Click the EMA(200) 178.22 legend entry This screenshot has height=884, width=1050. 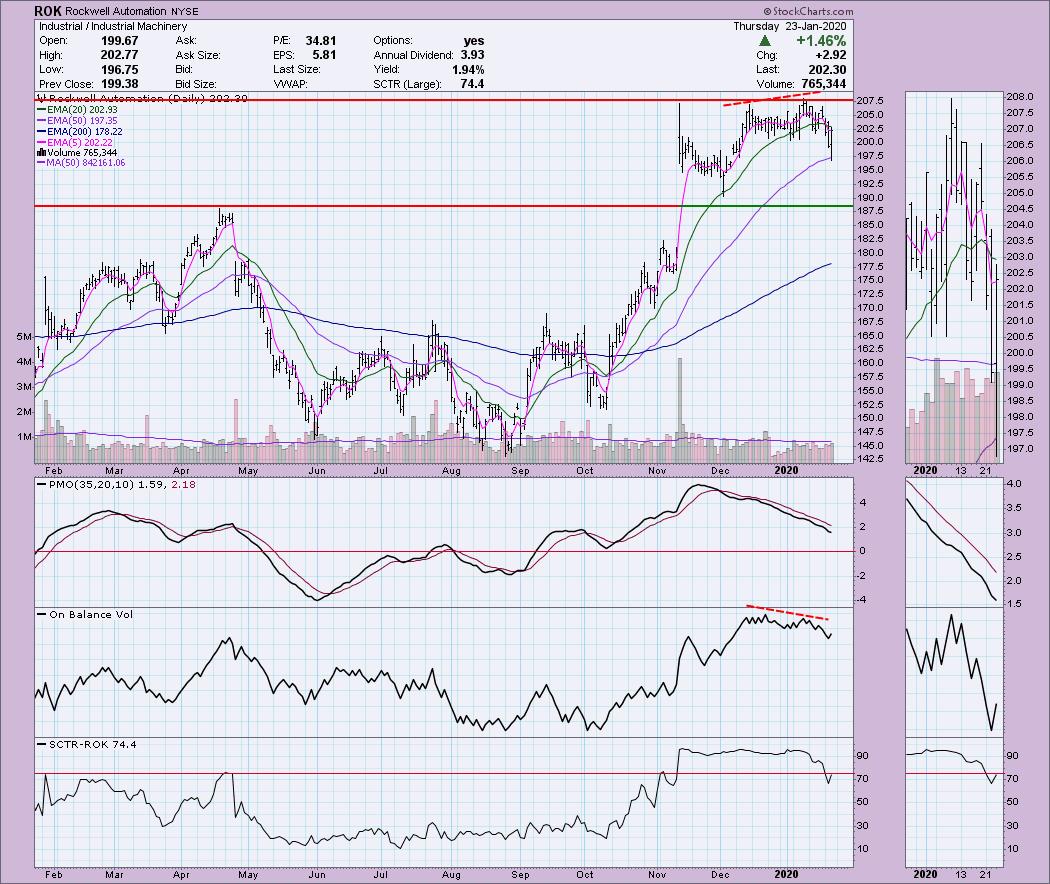(x=80, y=132)
